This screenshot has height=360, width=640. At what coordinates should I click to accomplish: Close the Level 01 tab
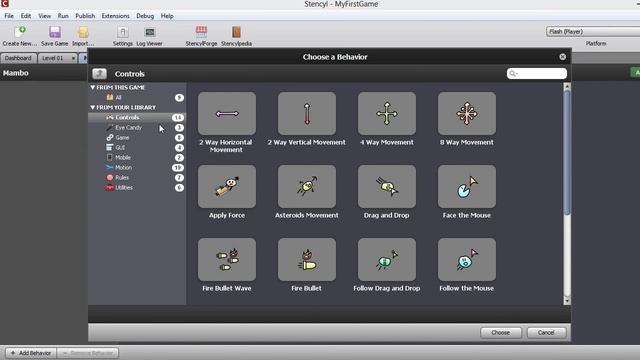[73, 58]
